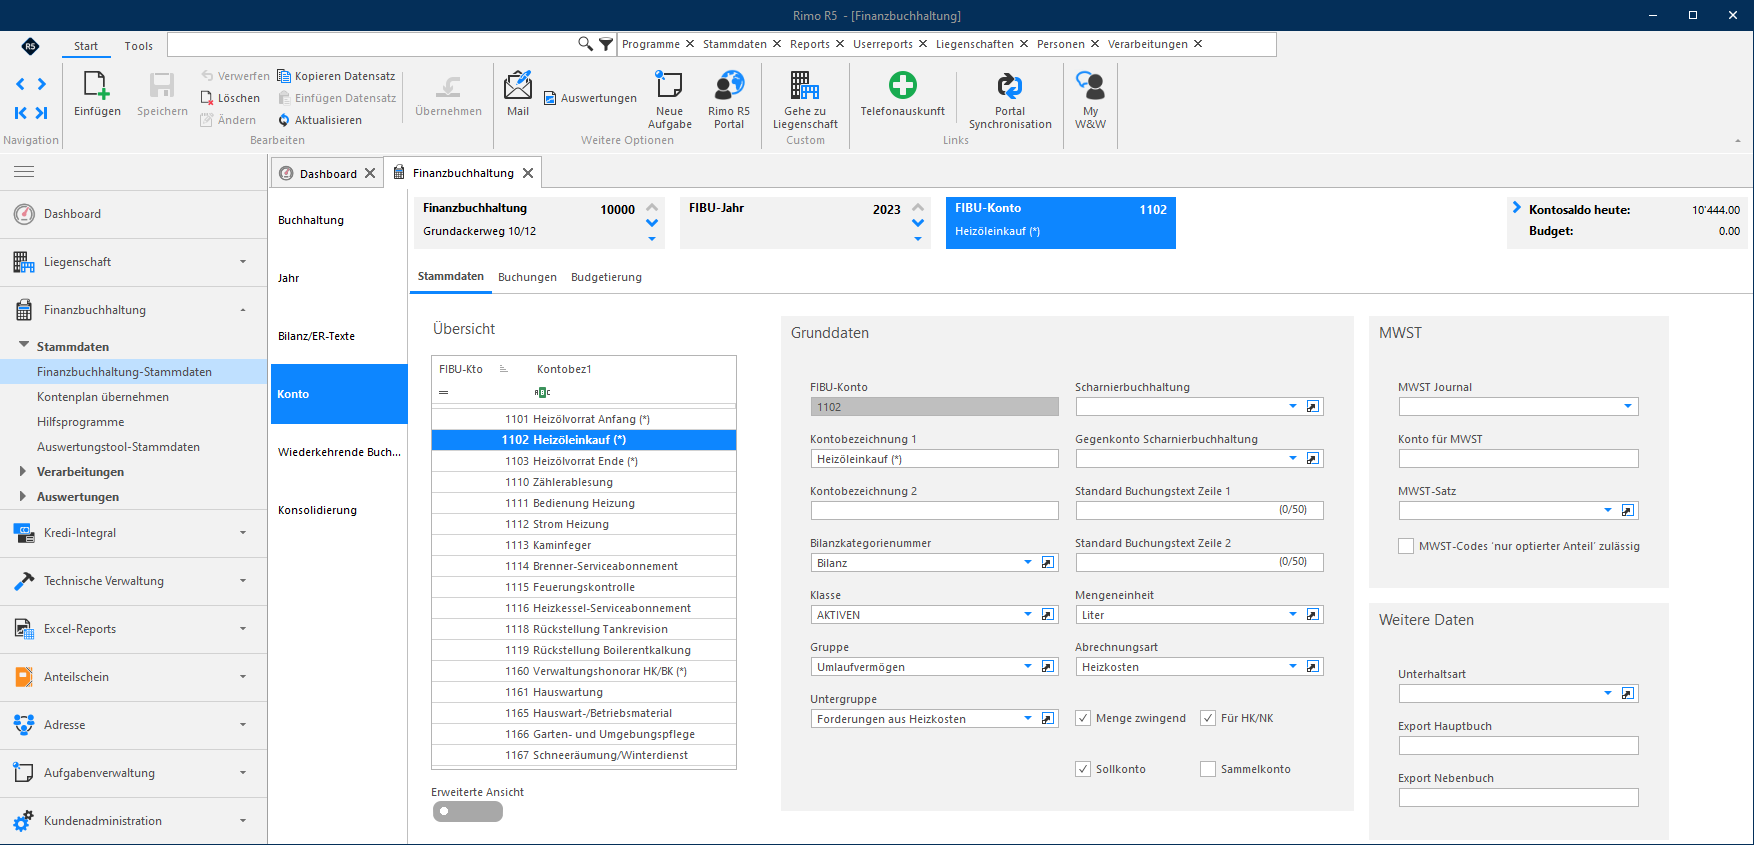Open the Abrechnungsart dropdown
This screenshot has width=1754, height=845.
(x=1292, y=667)
